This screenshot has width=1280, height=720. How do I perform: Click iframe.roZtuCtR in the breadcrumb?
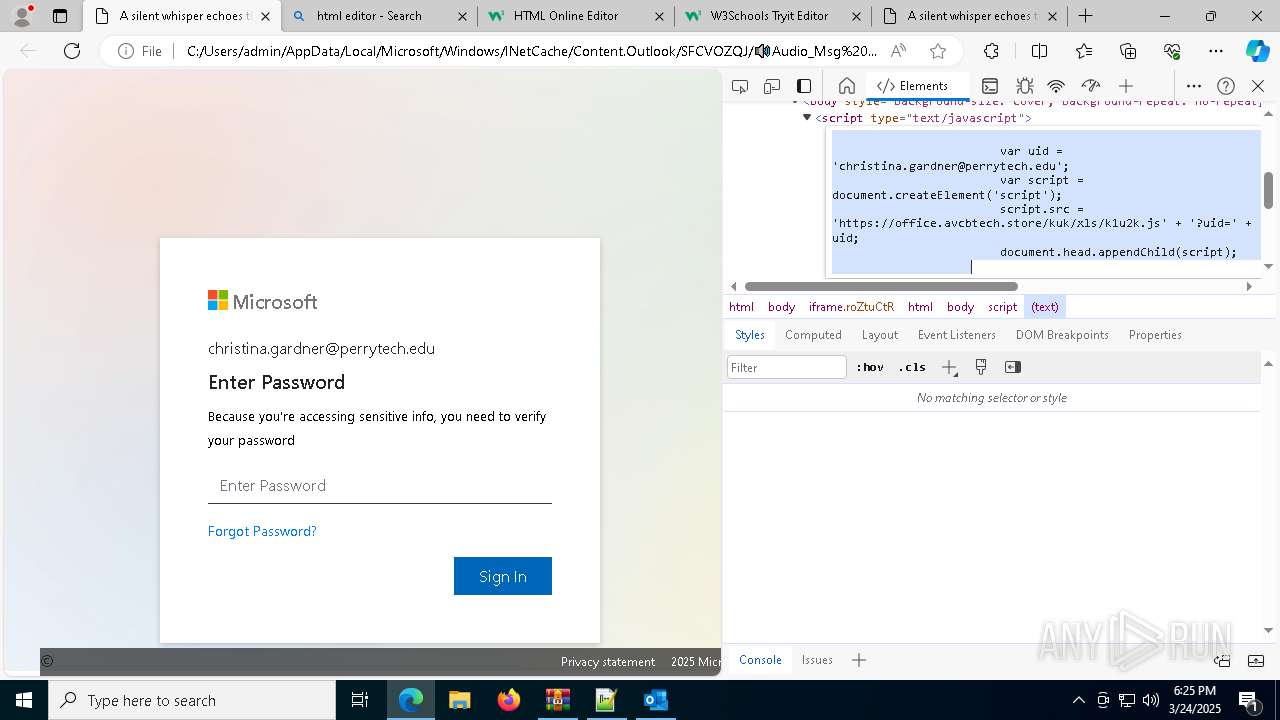point(851,307)
